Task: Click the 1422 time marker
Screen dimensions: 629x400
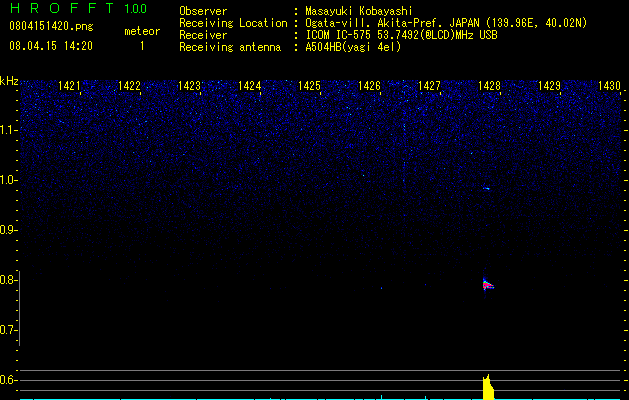Action: click(x=130, y=86)
